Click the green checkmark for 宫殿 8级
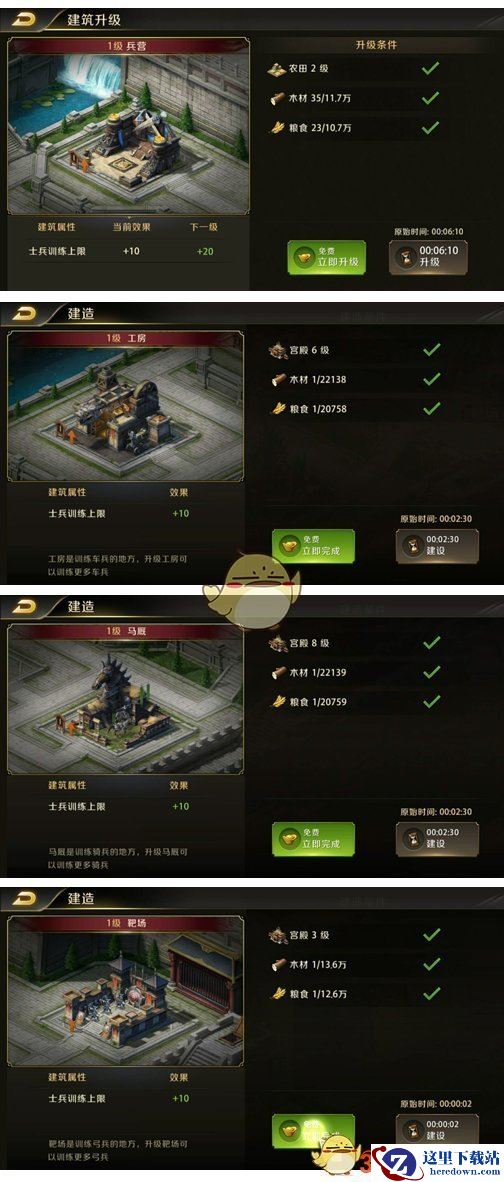Image resolution: width=504 pixels, height=1182 pixels. 432,642
